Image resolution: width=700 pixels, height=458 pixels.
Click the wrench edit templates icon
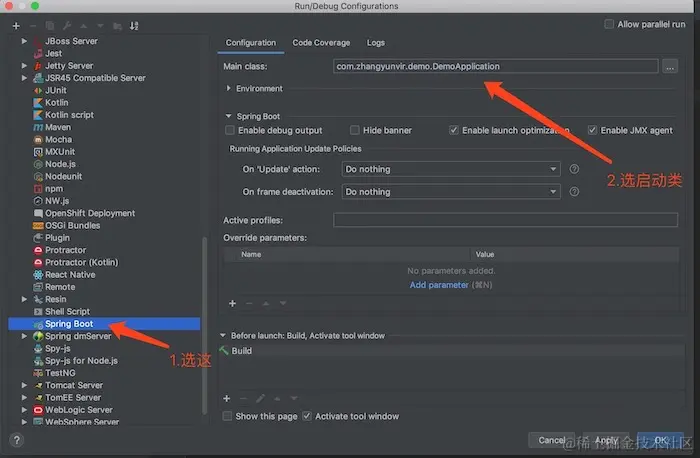[67, 26]
